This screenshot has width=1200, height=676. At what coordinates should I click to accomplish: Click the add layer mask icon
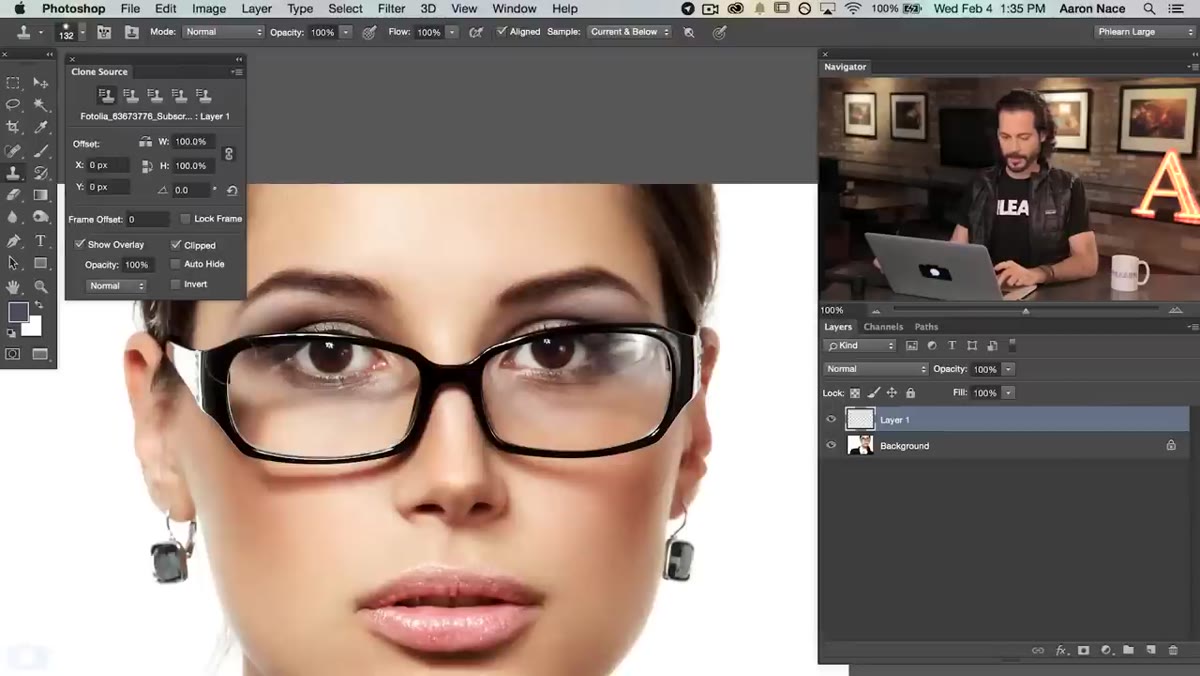click(1083, 650)
